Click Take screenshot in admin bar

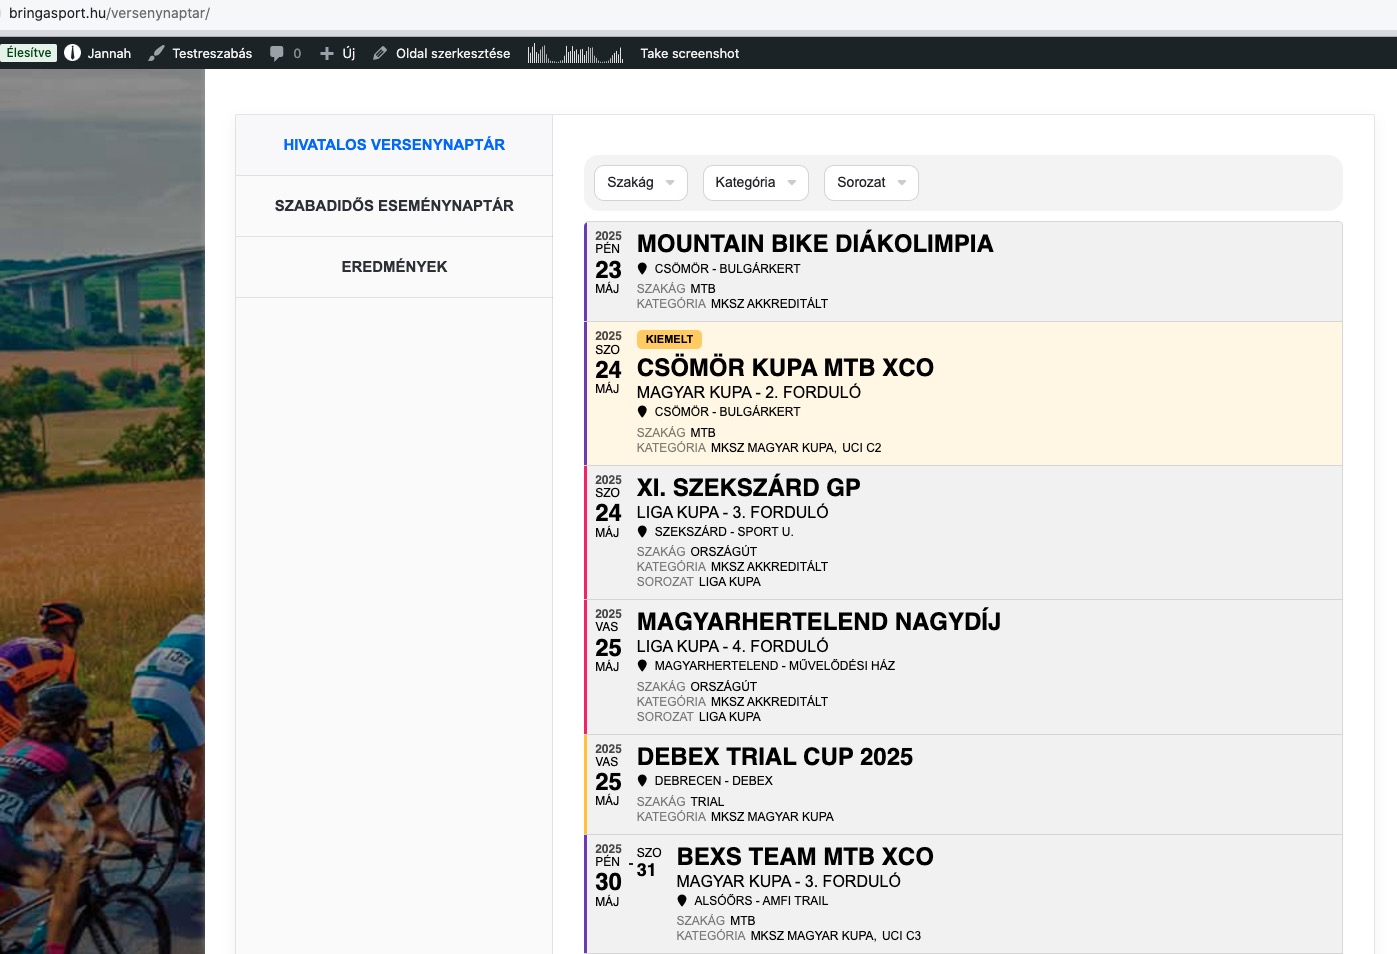tap(690, 53)
